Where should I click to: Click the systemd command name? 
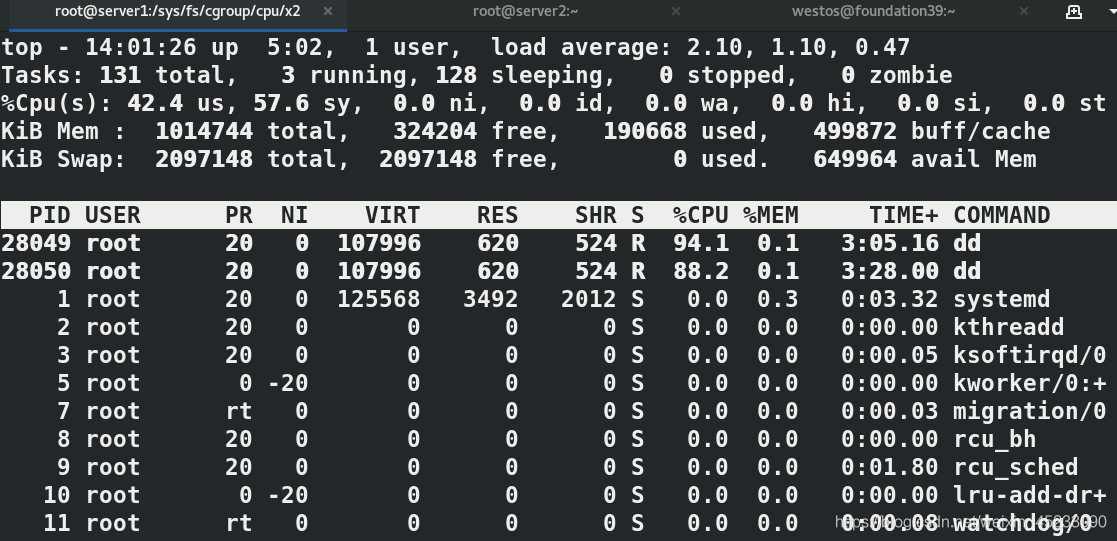pyautogui.click(x=1002, y=299)
